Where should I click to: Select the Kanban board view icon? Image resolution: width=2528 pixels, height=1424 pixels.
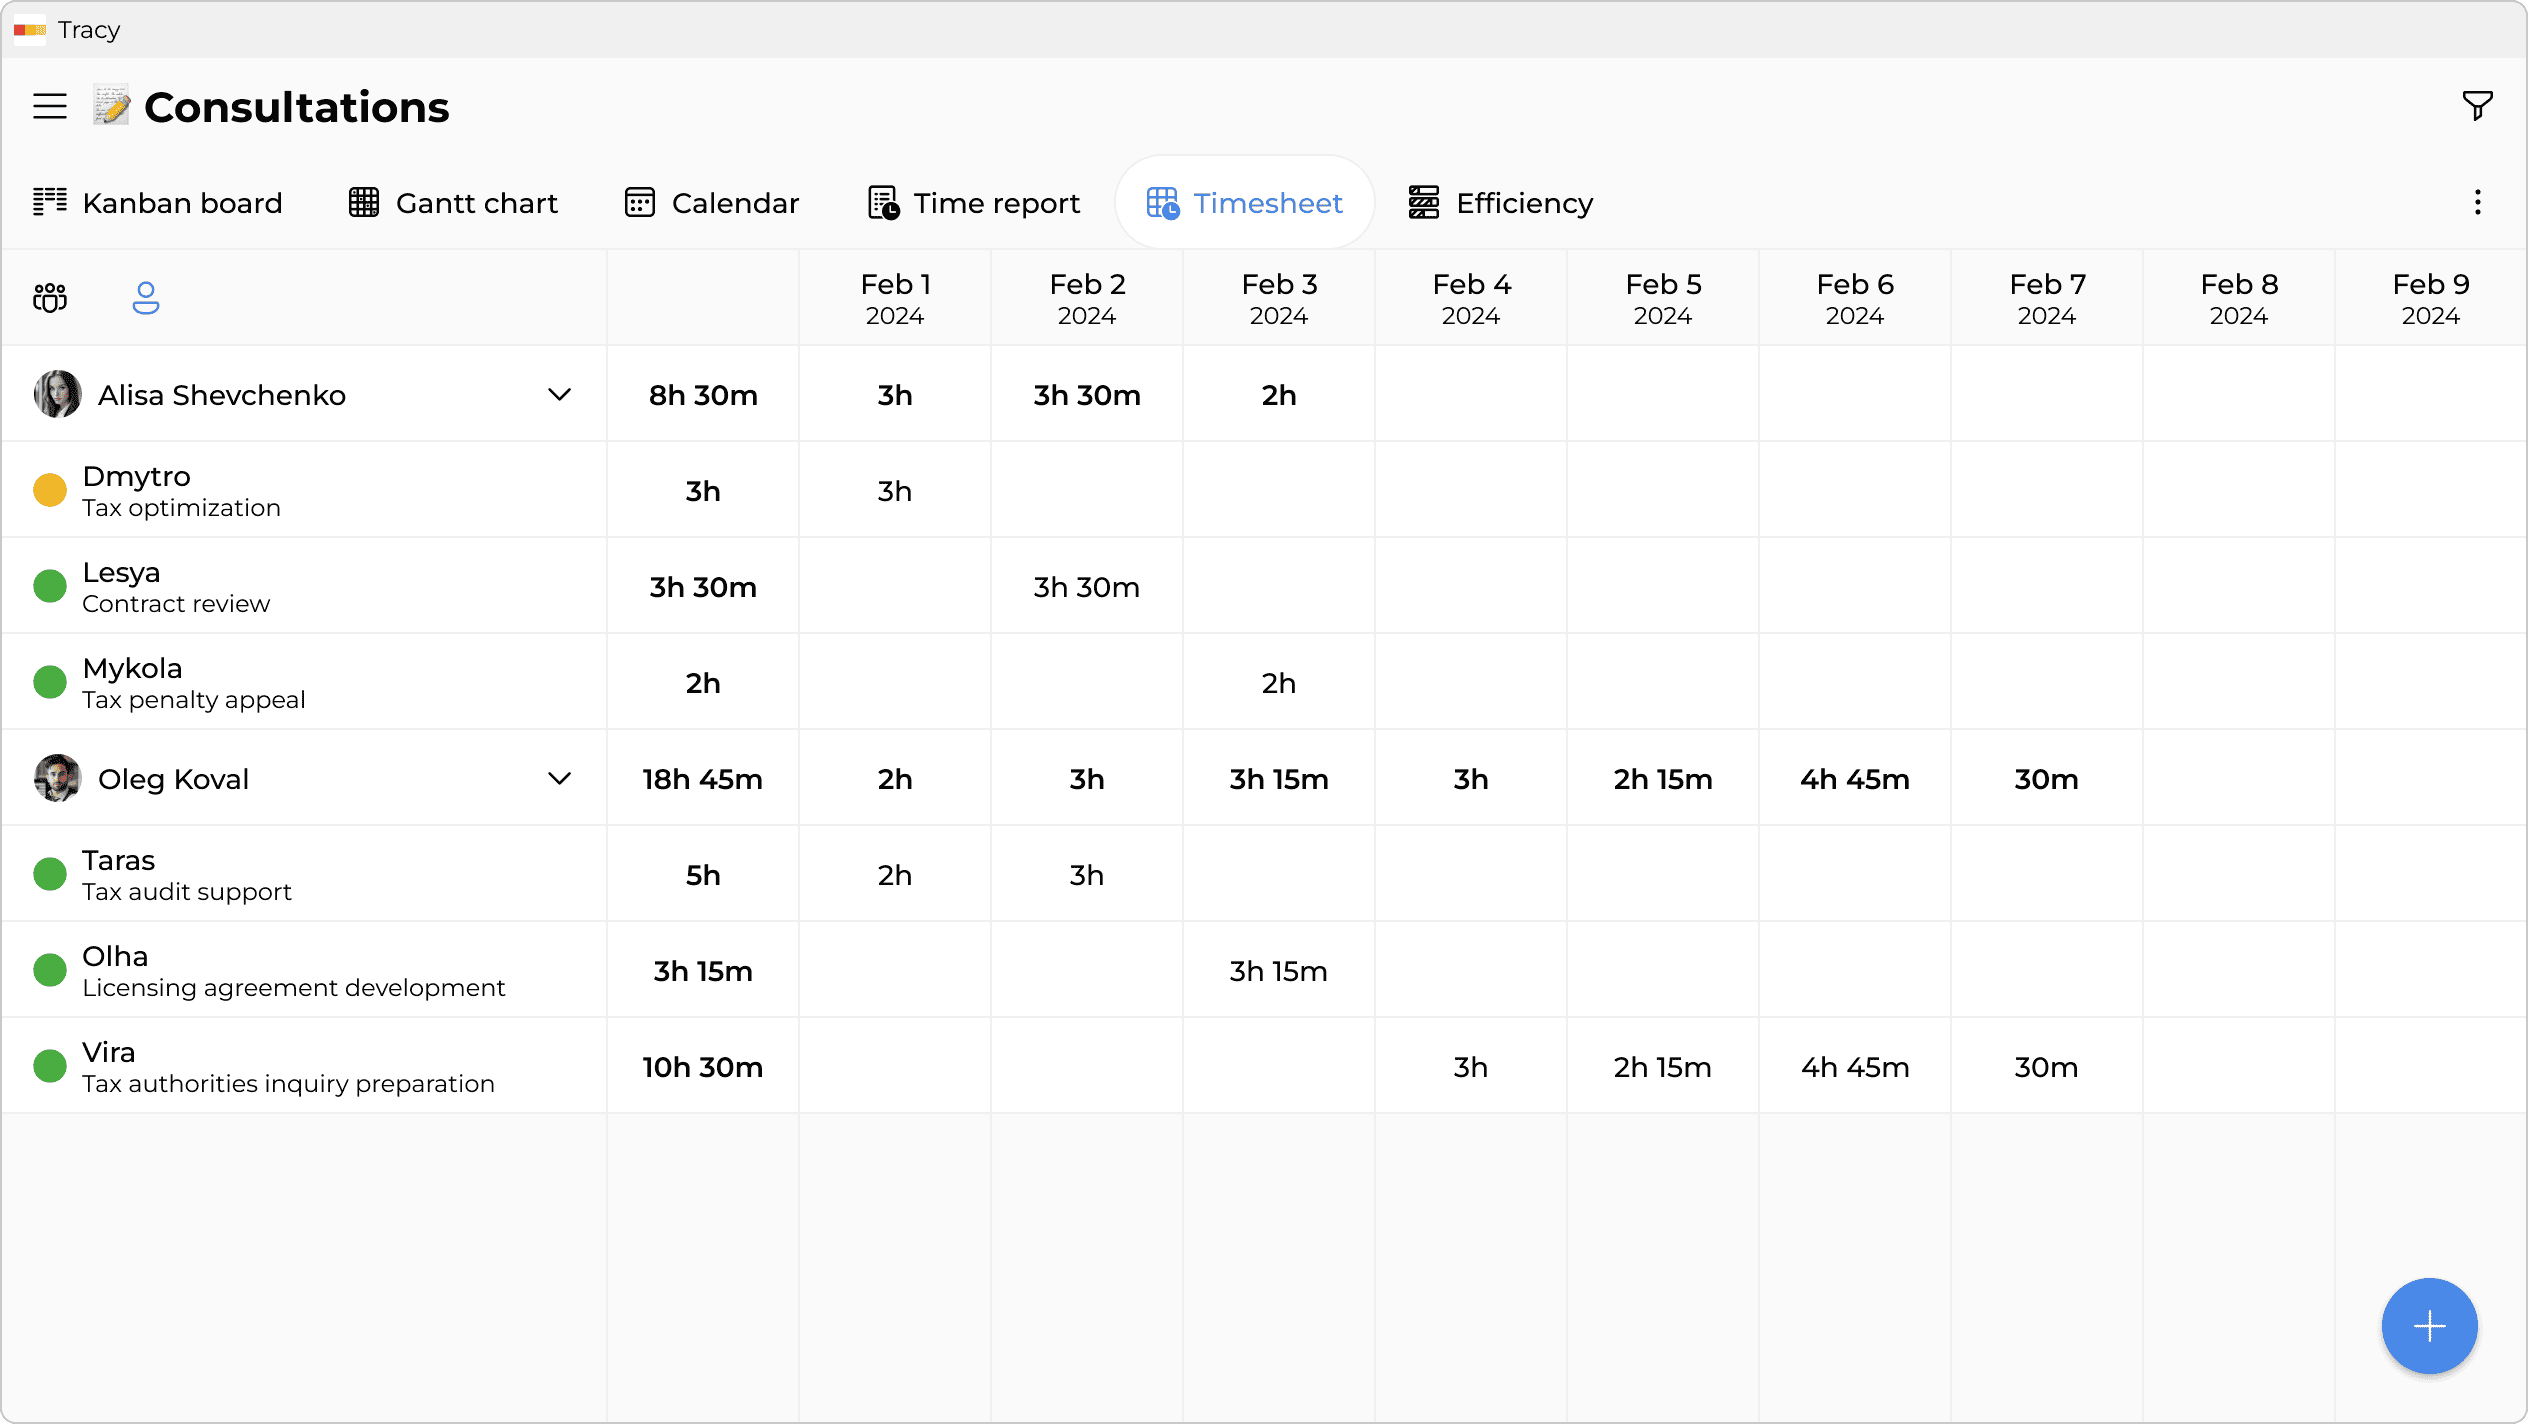point(49,202)
